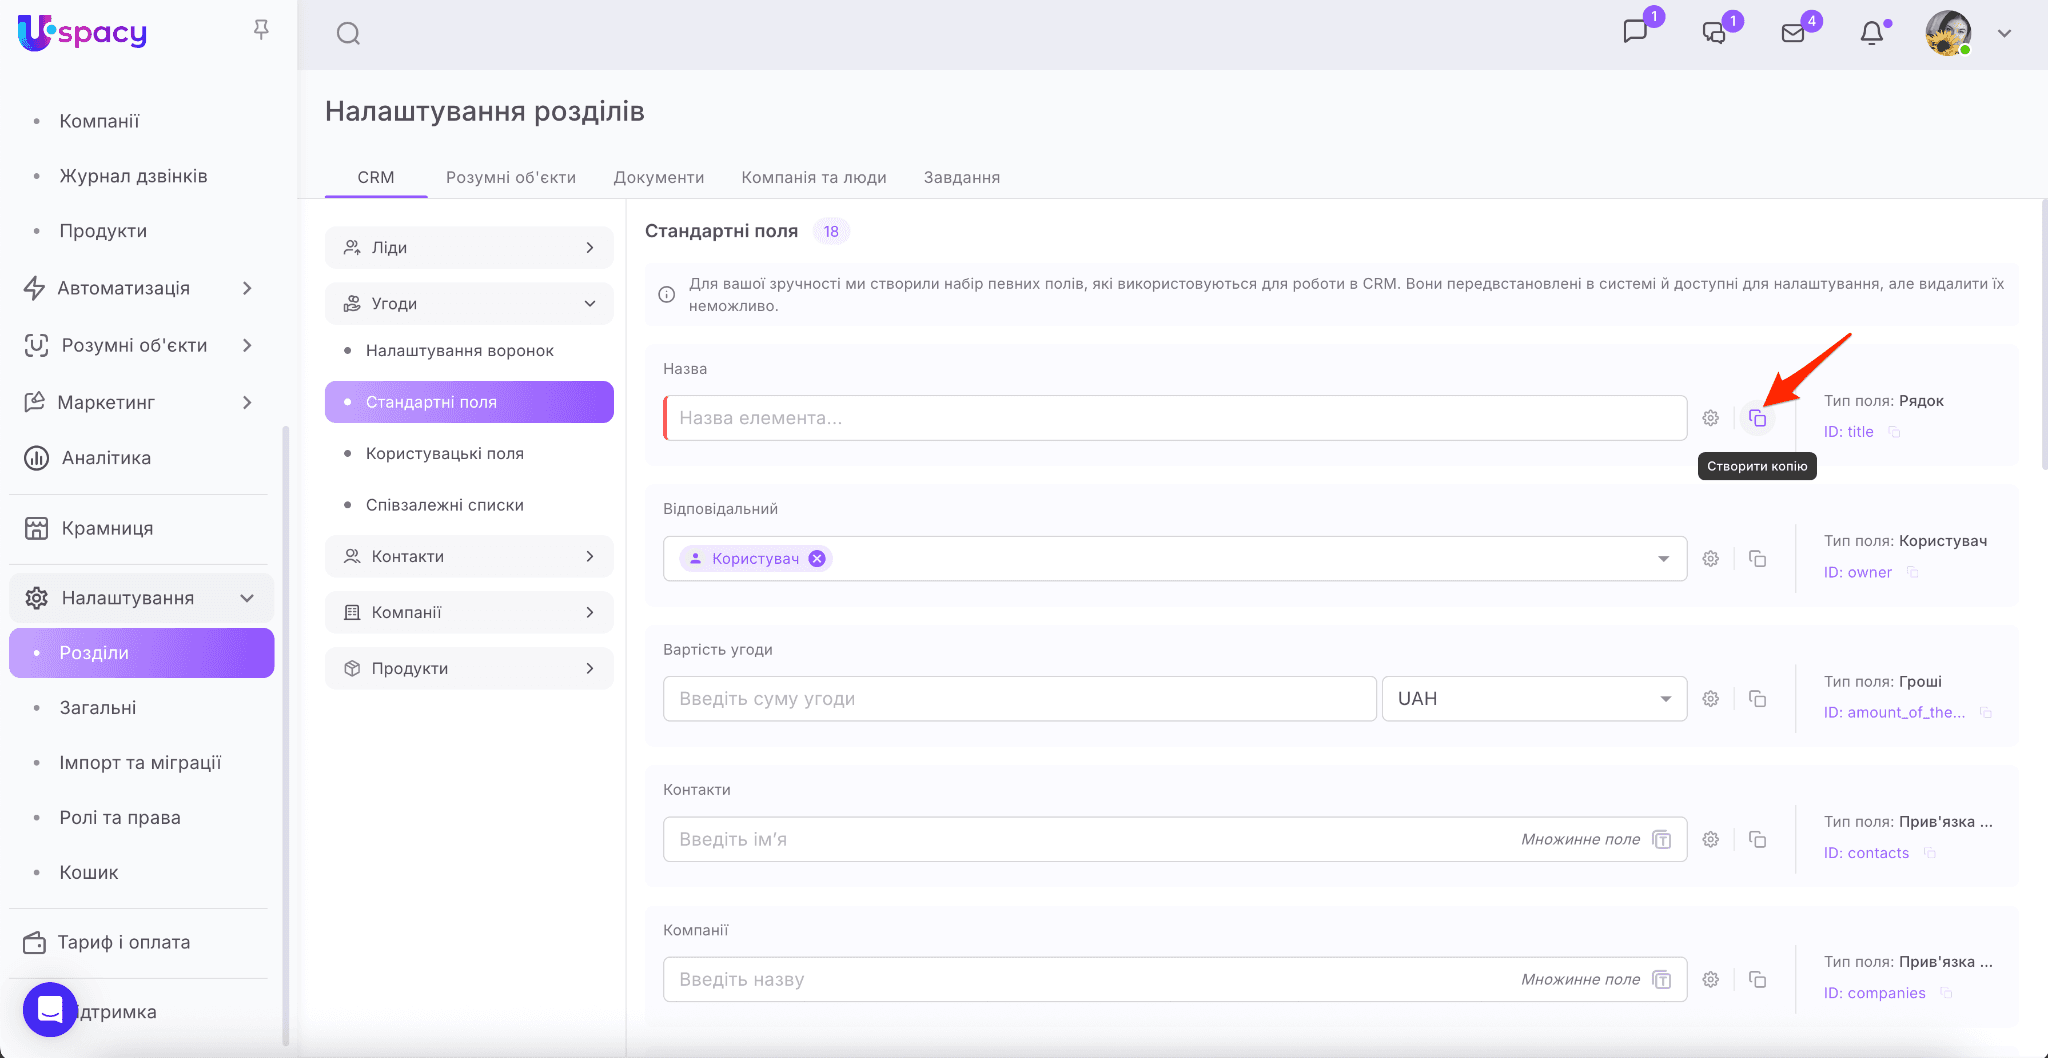Open the notifications bell

[x=1871, y=34]
